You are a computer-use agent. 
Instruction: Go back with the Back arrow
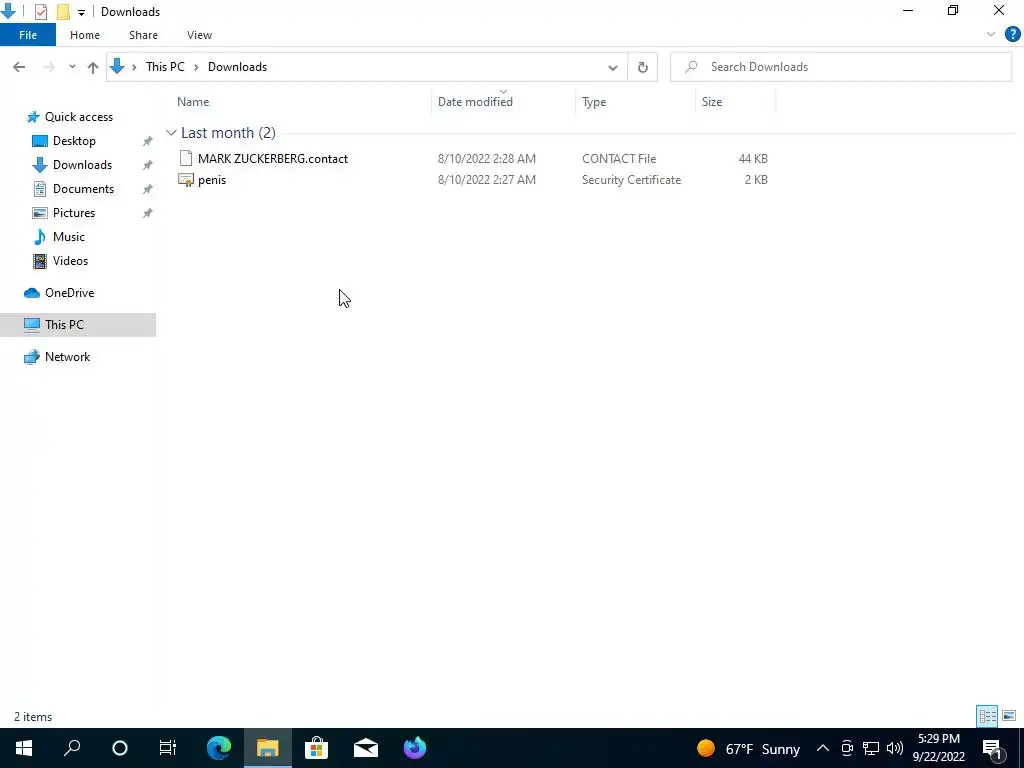click(19, 67)
